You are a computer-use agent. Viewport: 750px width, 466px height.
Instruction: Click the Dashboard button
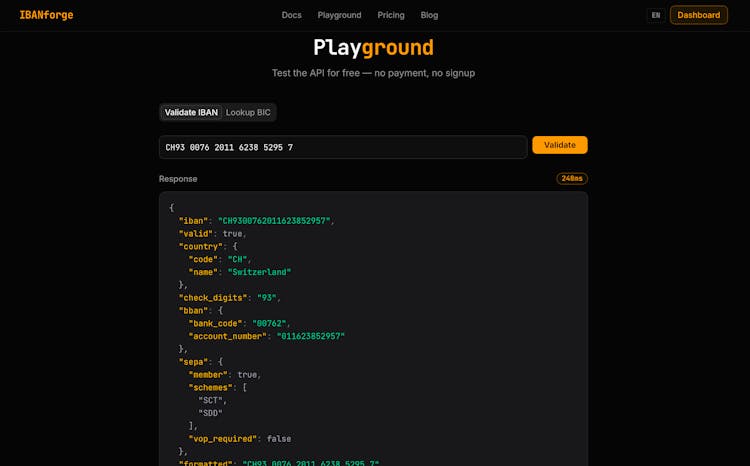pos(698,15)
